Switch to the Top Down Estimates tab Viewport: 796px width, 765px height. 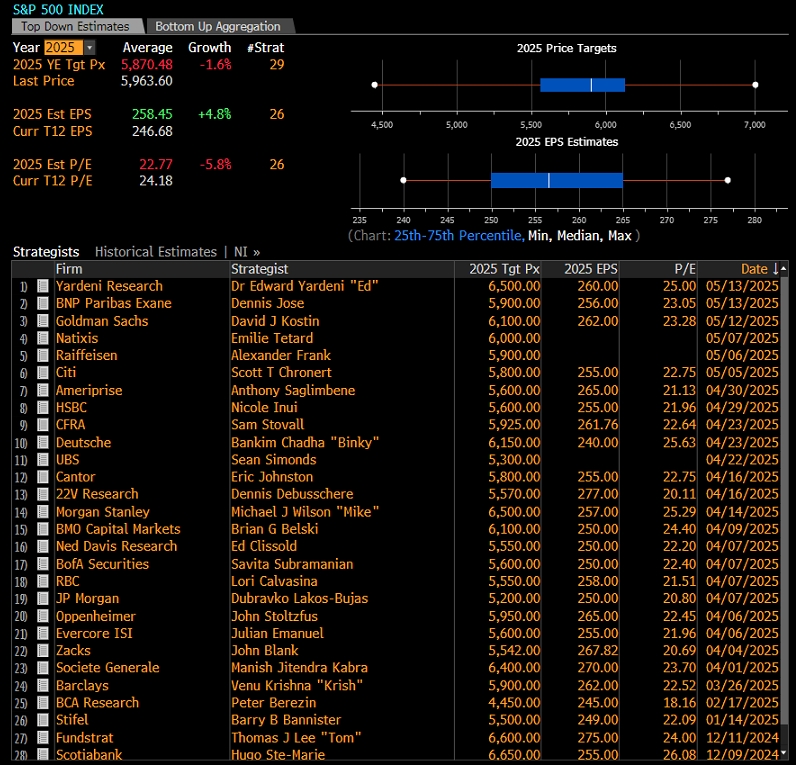click(x=75, y=26)
